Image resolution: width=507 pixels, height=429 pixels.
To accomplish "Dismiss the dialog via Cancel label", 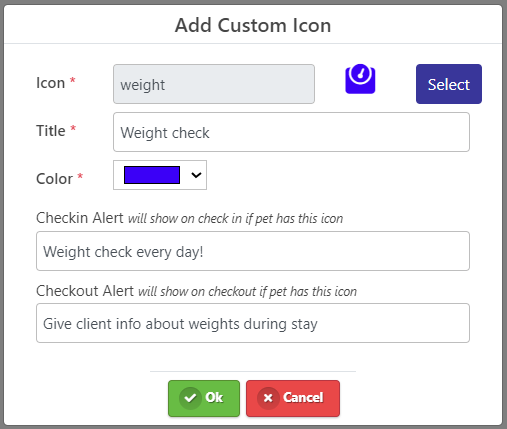I will click(303, 398).
